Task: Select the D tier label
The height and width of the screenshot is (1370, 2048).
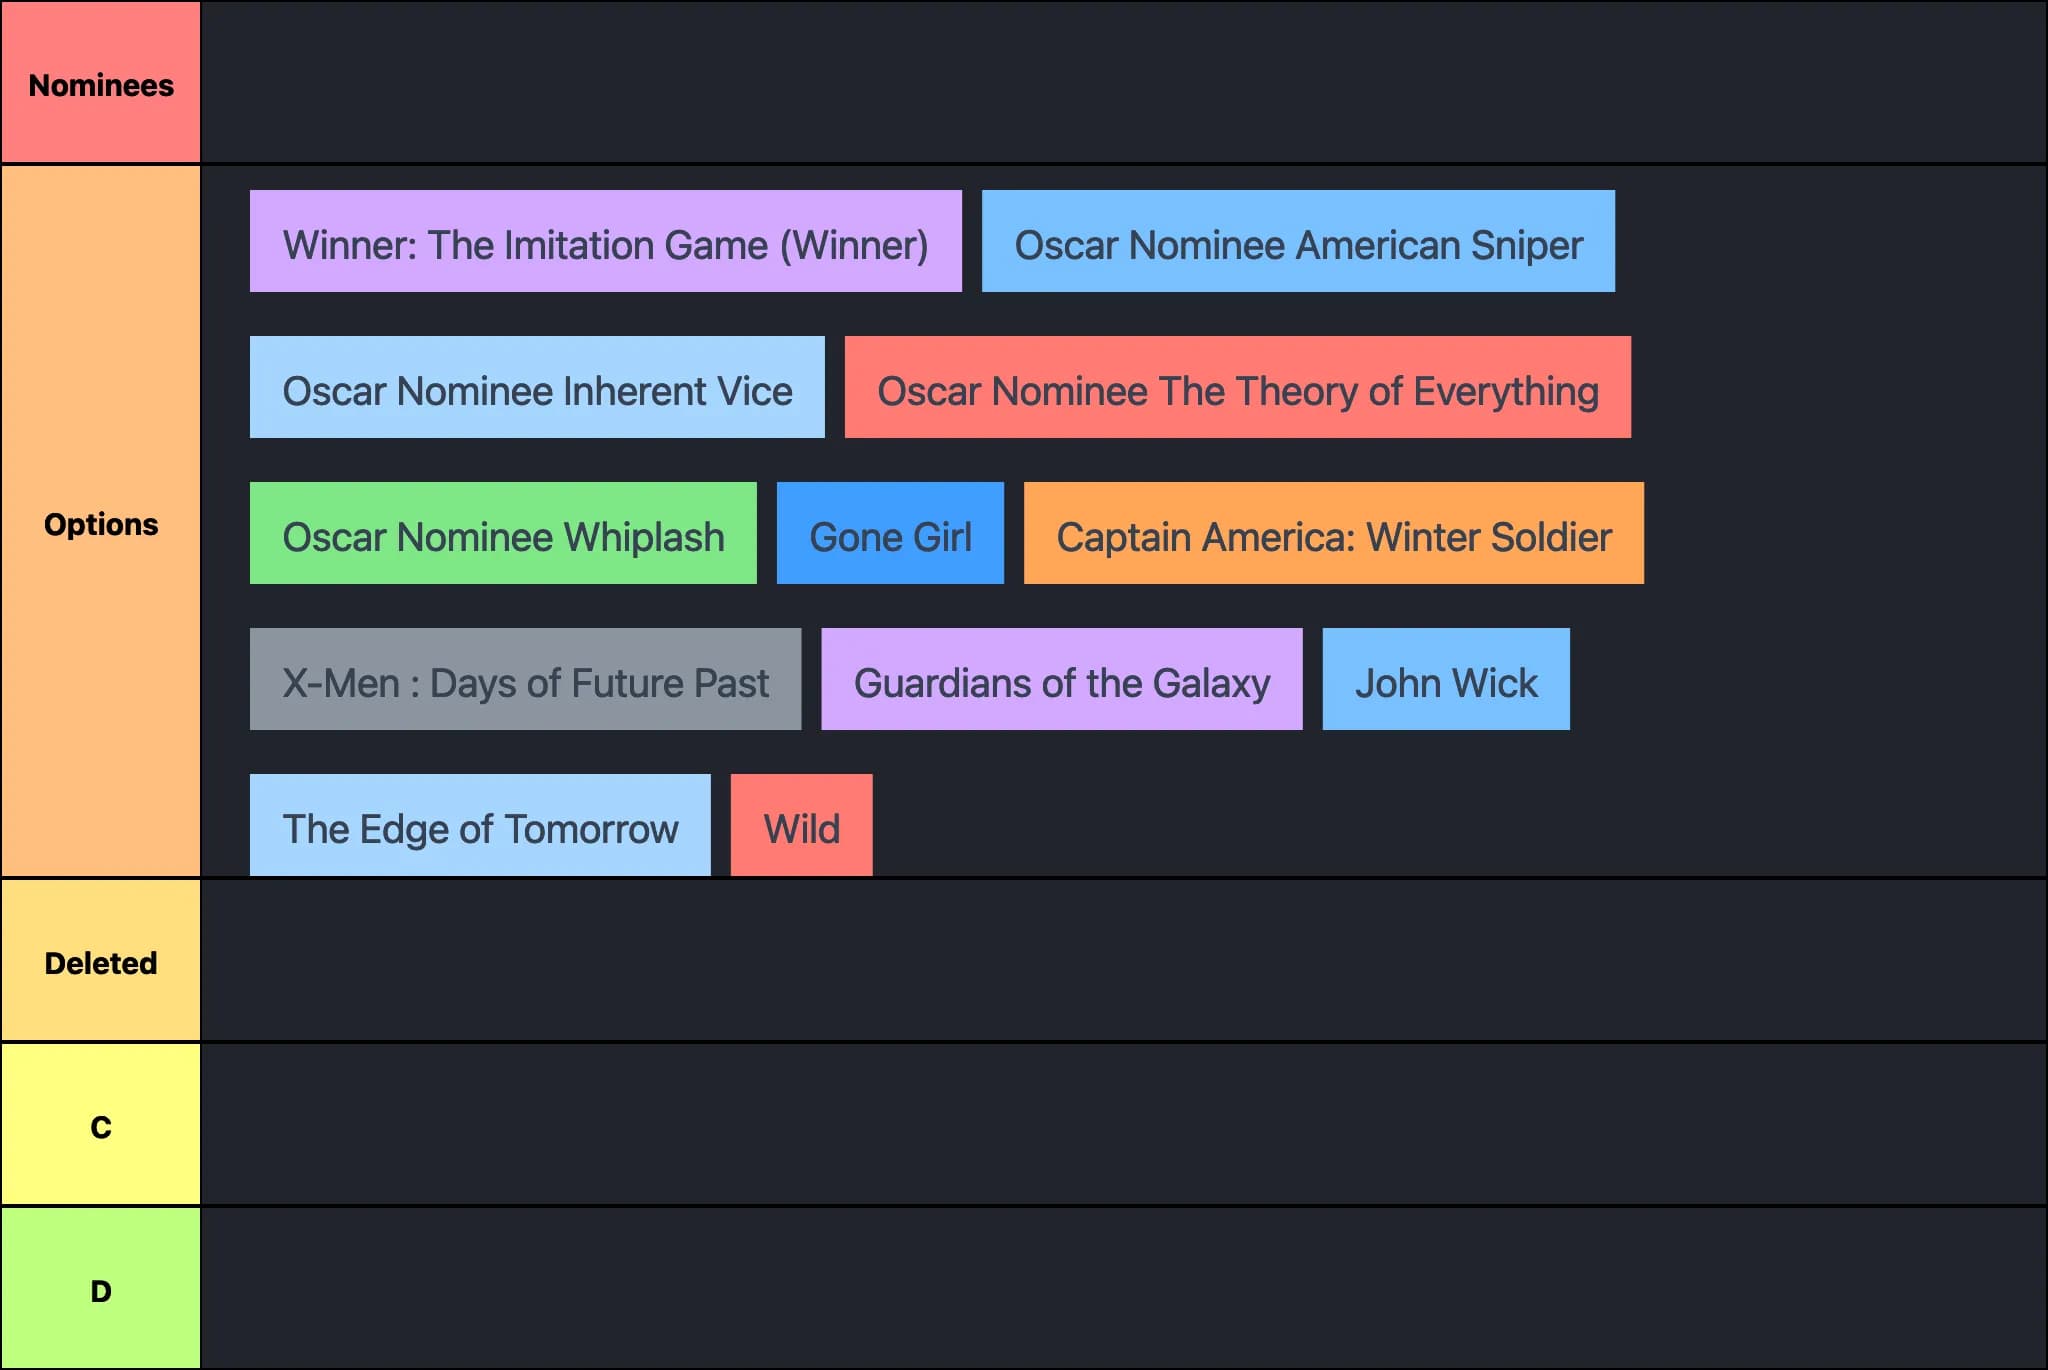Action: pos(100,1290)
